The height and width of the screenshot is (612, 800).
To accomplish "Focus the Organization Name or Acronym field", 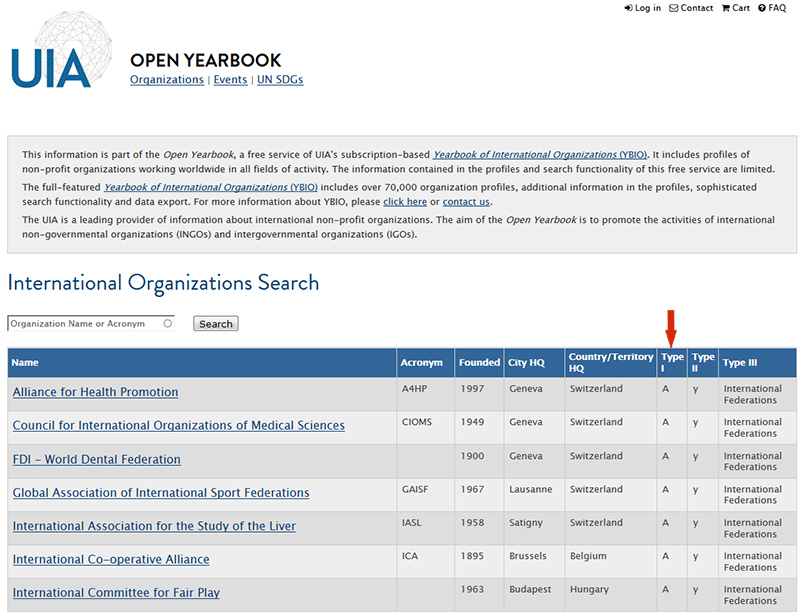I will click(x=91, y=323).
